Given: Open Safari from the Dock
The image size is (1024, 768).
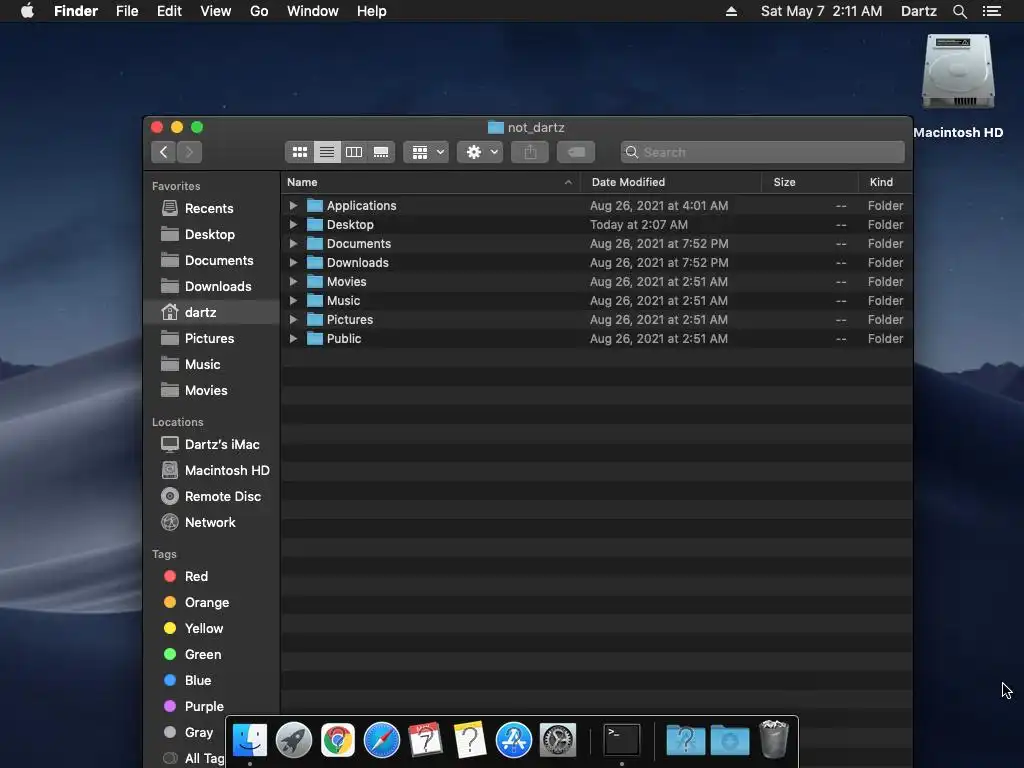Looking at the screenshot, I should click(381, 740).
